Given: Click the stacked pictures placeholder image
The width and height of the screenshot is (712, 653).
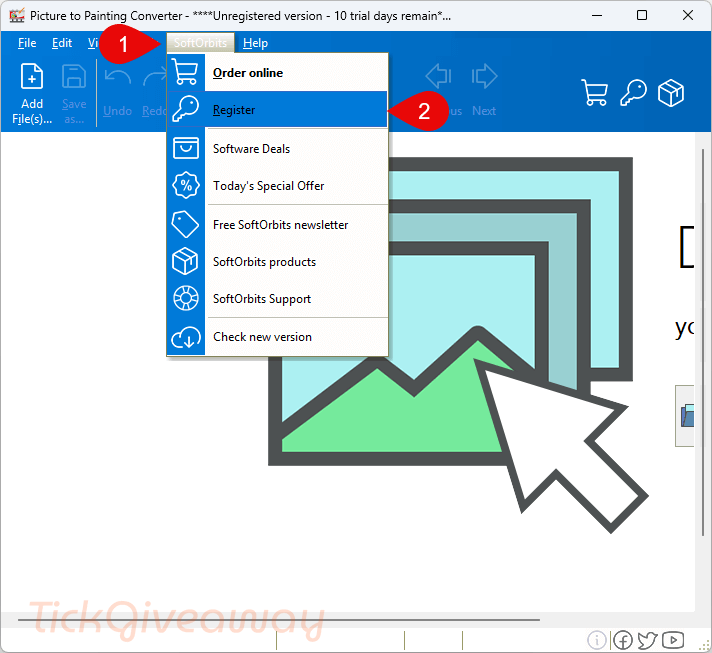Looking at the screenshot, I should (x=459, y=345).
